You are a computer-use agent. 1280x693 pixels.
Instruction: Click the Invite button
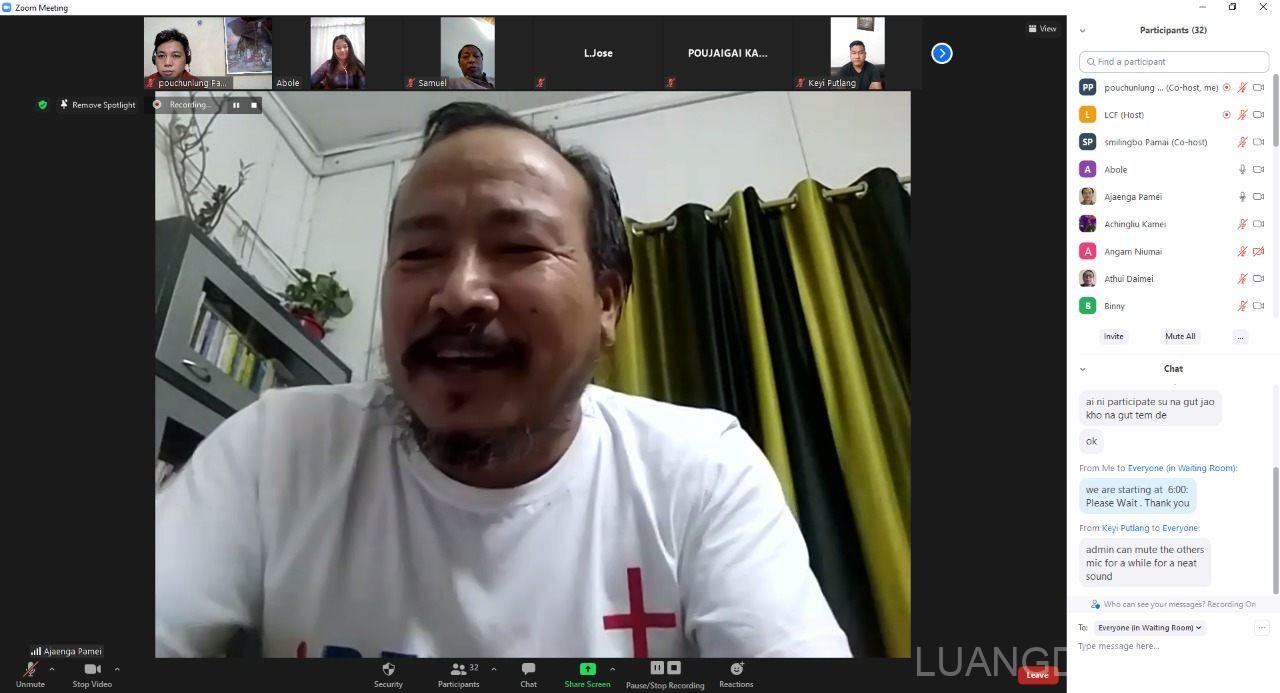pyautogui.click(x=1113, y=337)
